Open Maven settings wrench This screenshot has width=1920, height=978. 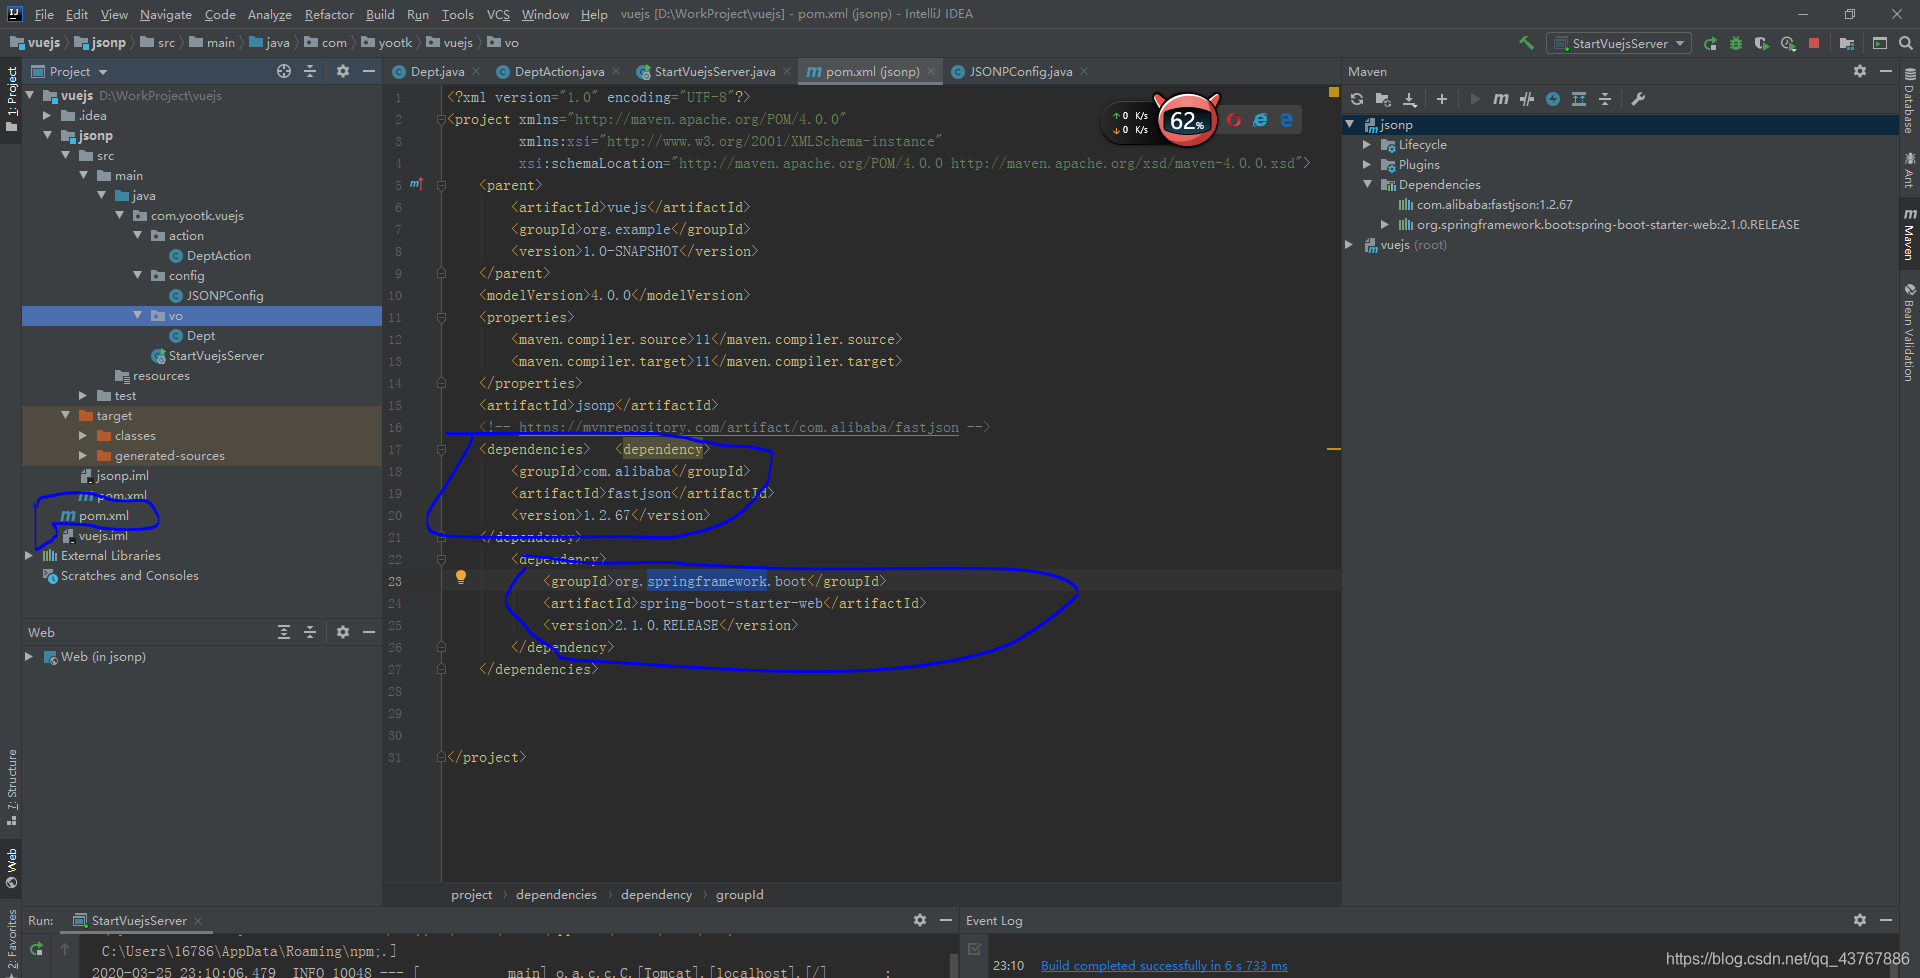click(x=1638, y=99)
